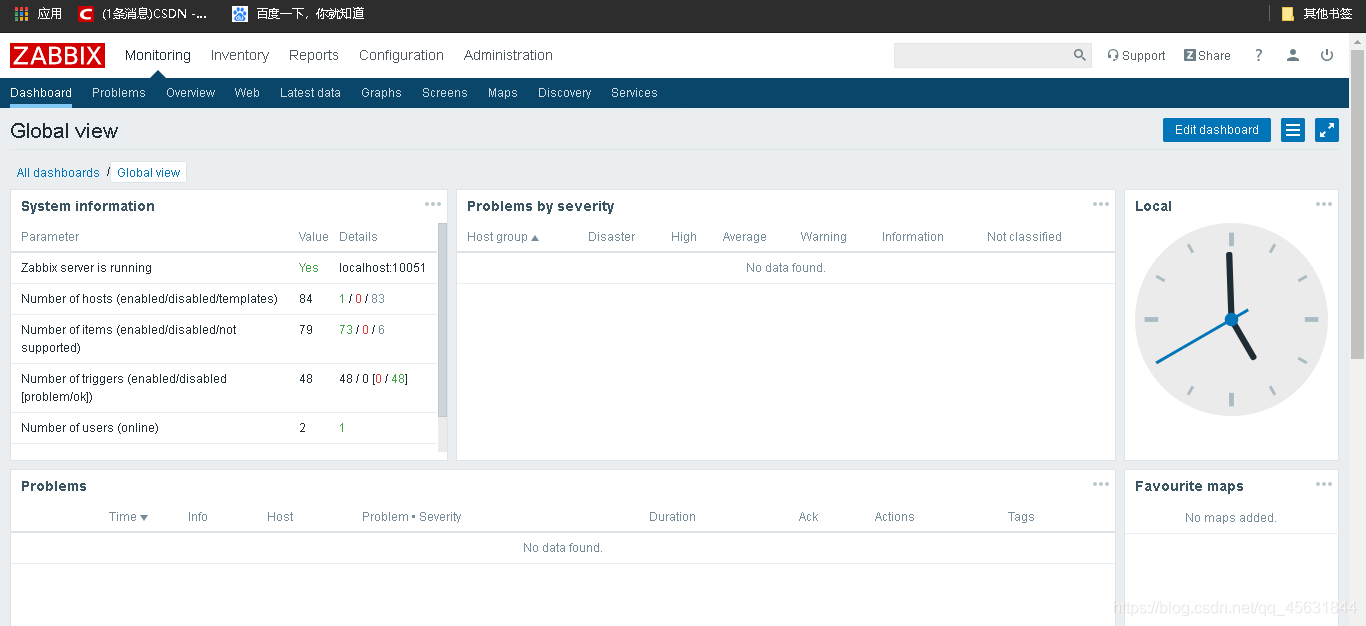Screen dimensions: 1366x626
Task: Click the ZABBIX logo
Action: click(x=57, y=55)
